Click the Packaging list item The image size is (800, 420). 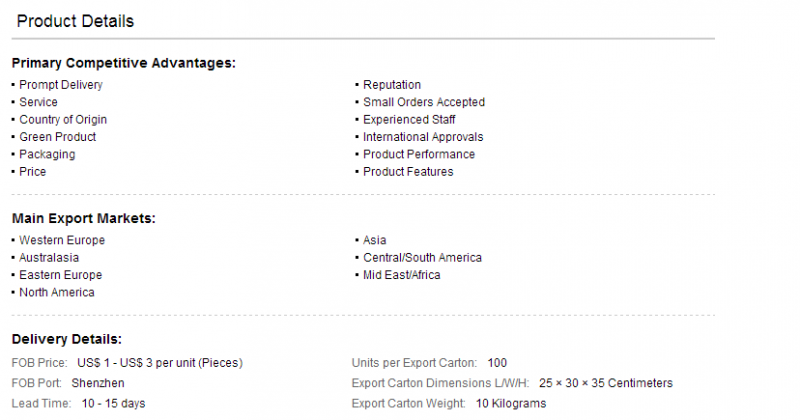47,154
